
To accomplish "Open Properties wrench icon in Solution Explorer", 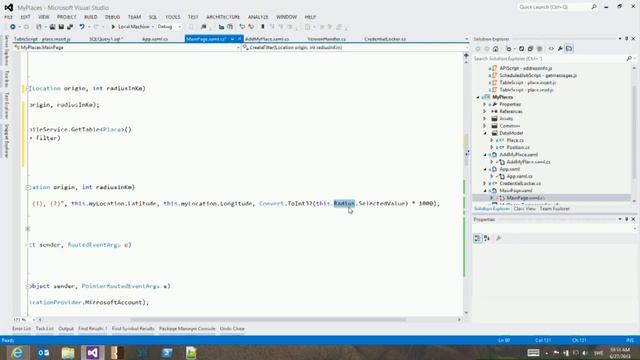I will (x=560, y=49).
